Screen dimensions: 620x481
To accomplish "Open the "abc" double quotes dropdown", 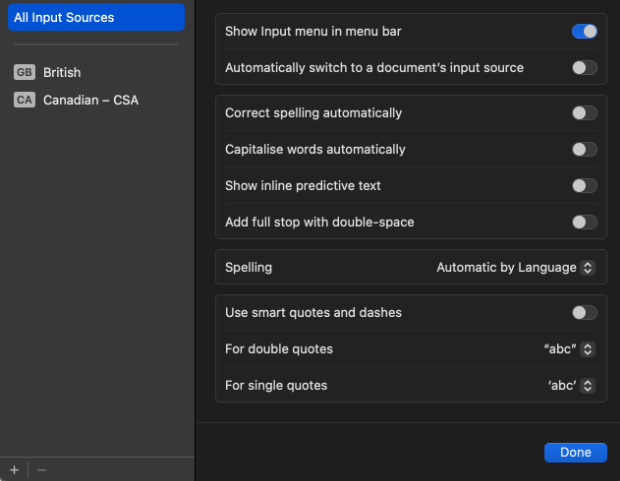I will tap(569, 349).
